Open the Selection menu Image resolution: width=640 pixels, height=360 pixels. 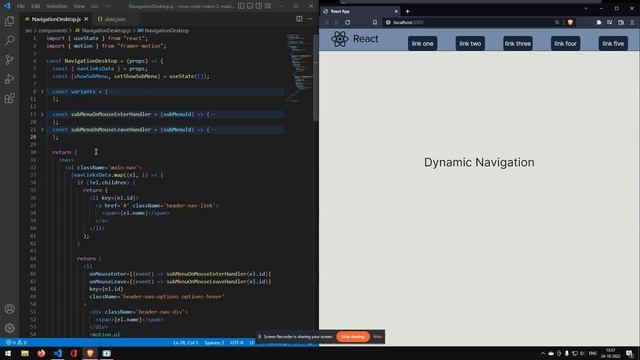56,6
